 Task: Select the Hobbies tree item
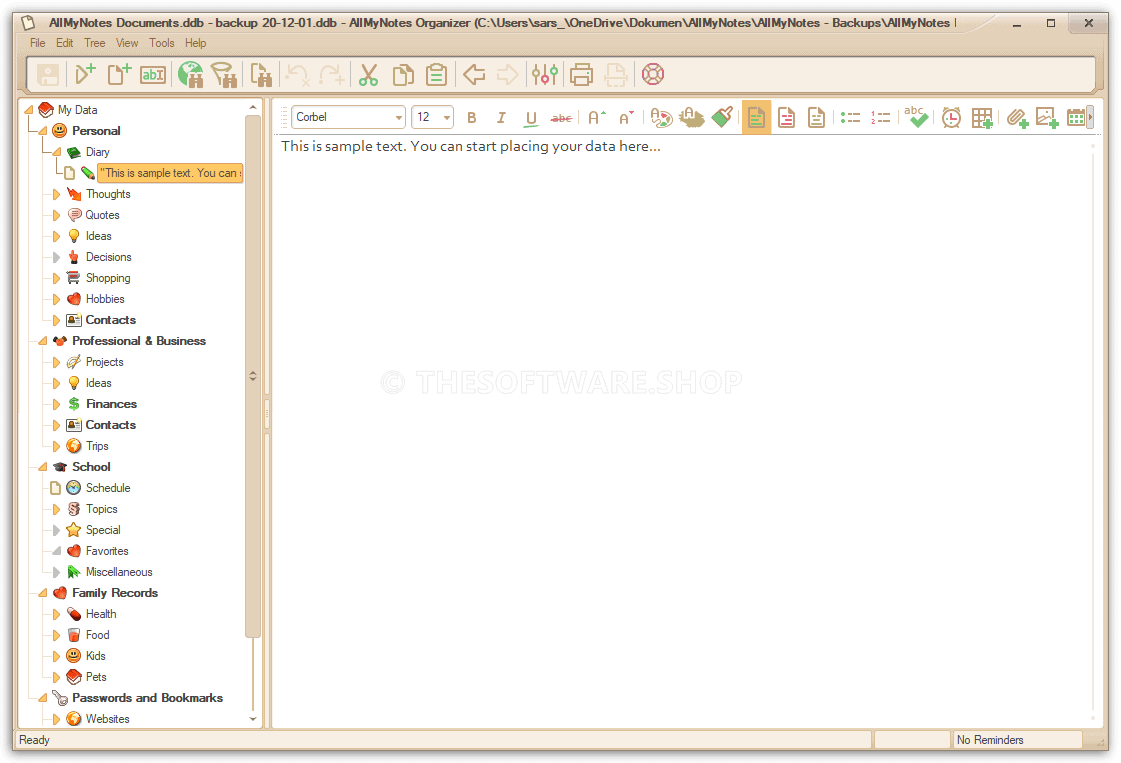click(x=105, y=299)
